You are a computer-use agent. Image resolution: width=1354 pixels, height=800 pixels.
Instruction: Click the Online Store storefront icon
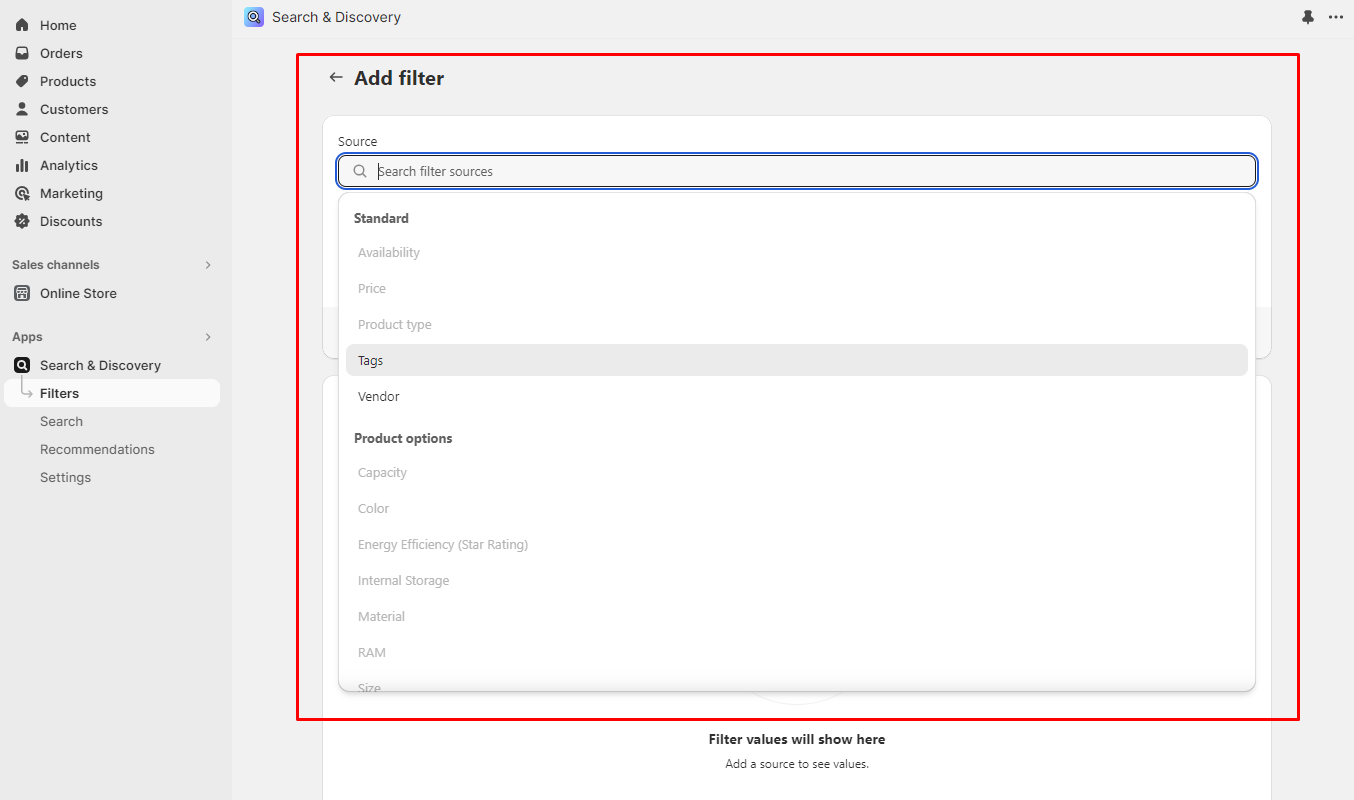(x=22, y=293)
